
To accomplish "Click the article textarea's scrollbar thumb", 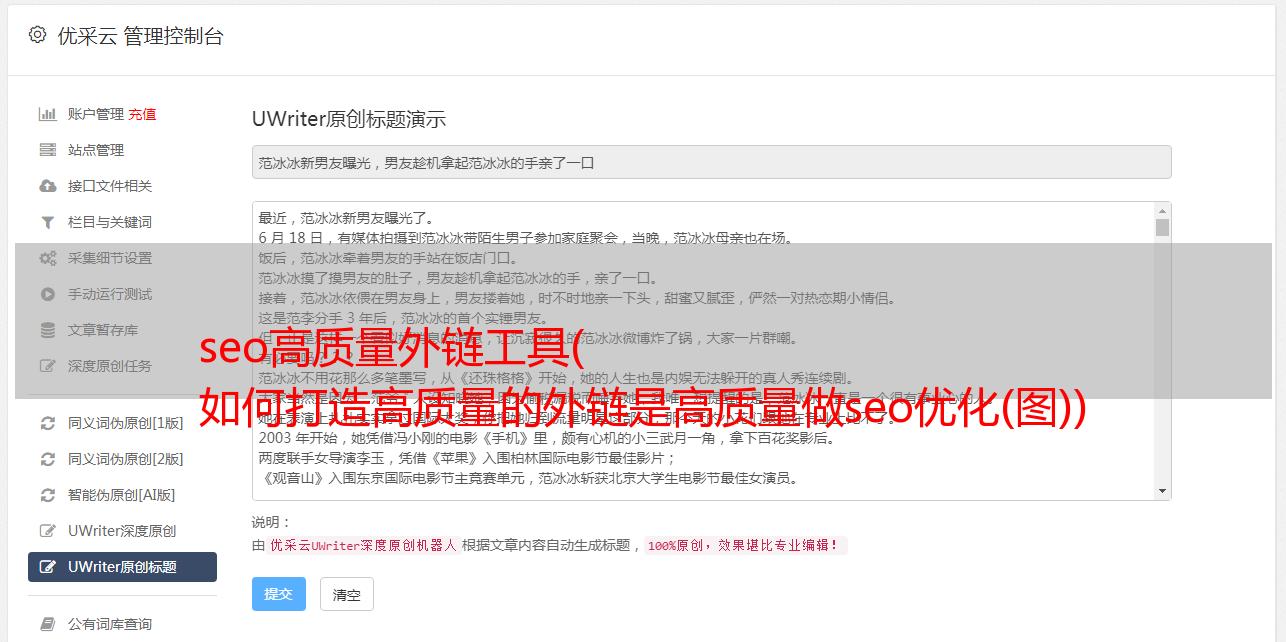I will [x=1162, y=227].
